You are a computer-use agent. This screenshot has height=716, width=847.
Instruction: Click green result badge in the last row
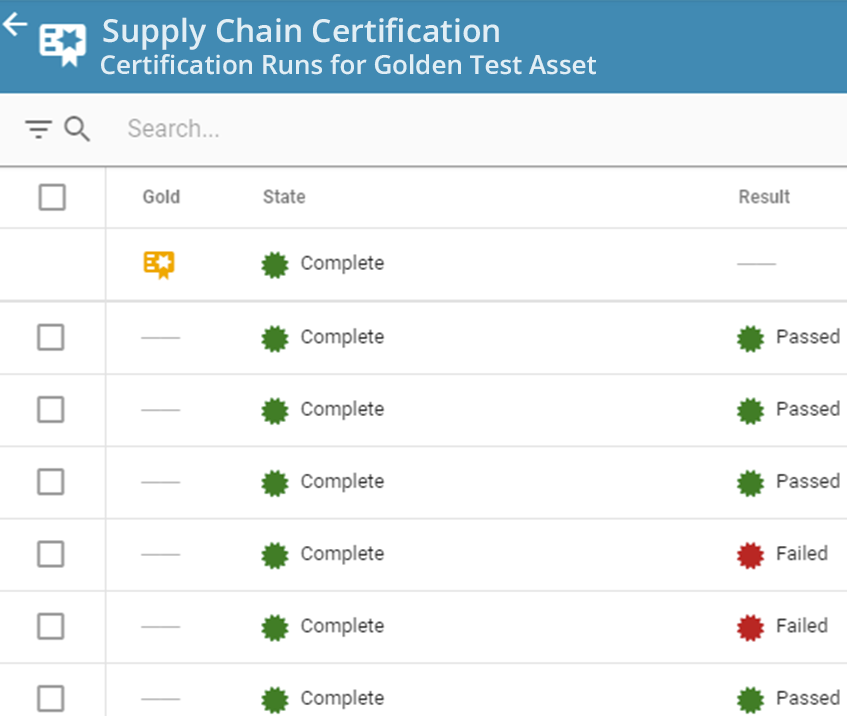click(750, 700)
